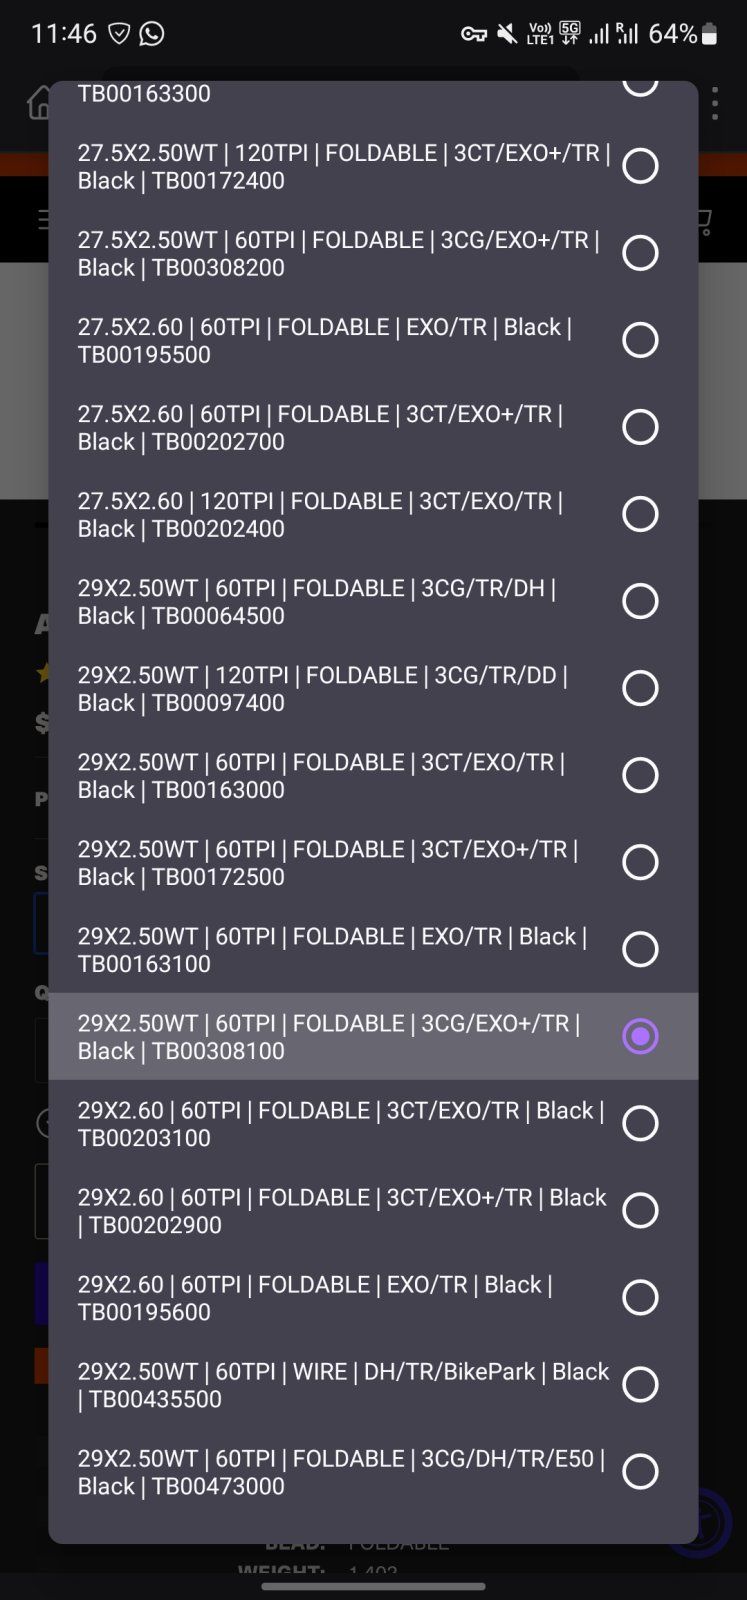Viewport: 747px width, 1600px height.
Task: Tap the browser home icon
Action: (x=40, y=102)
